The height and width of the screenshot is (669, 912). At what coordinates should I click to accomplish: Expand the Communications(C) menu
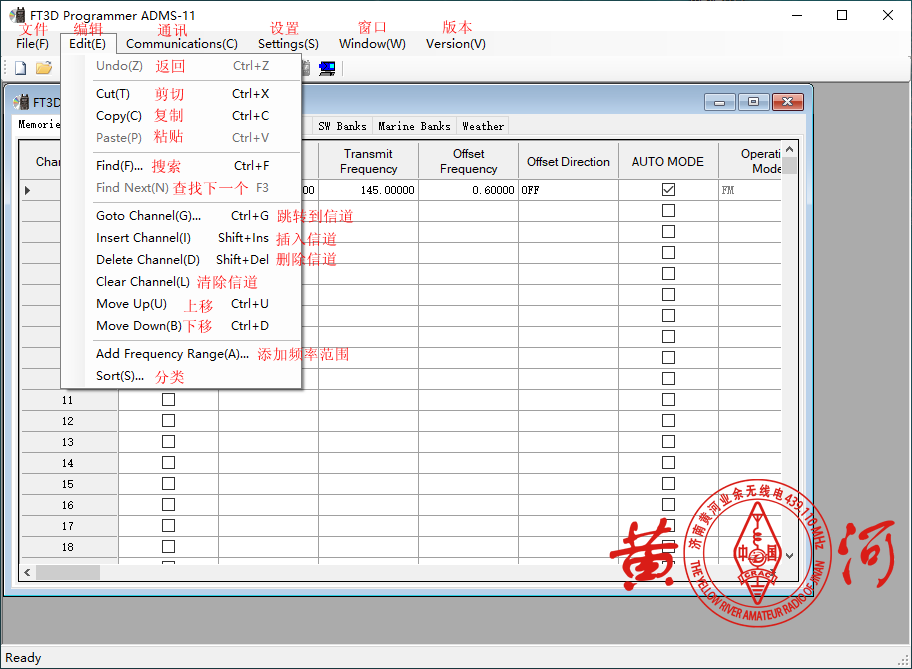click(182, 44)
